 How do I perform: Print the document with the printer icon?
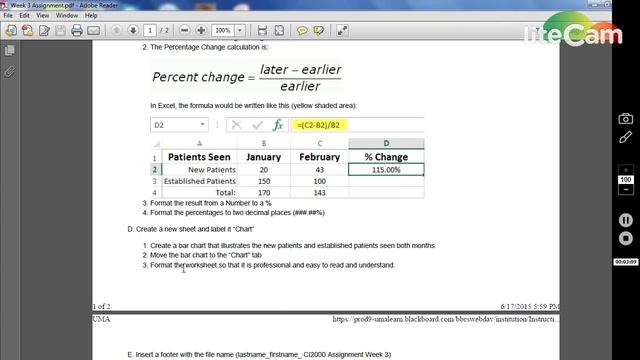point(77,31)
